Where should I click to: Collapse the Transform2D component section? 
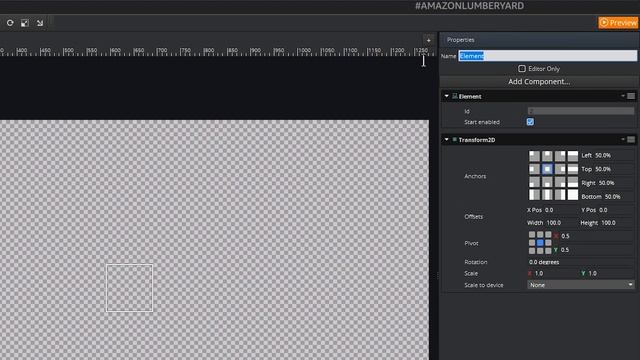point(447,140)
